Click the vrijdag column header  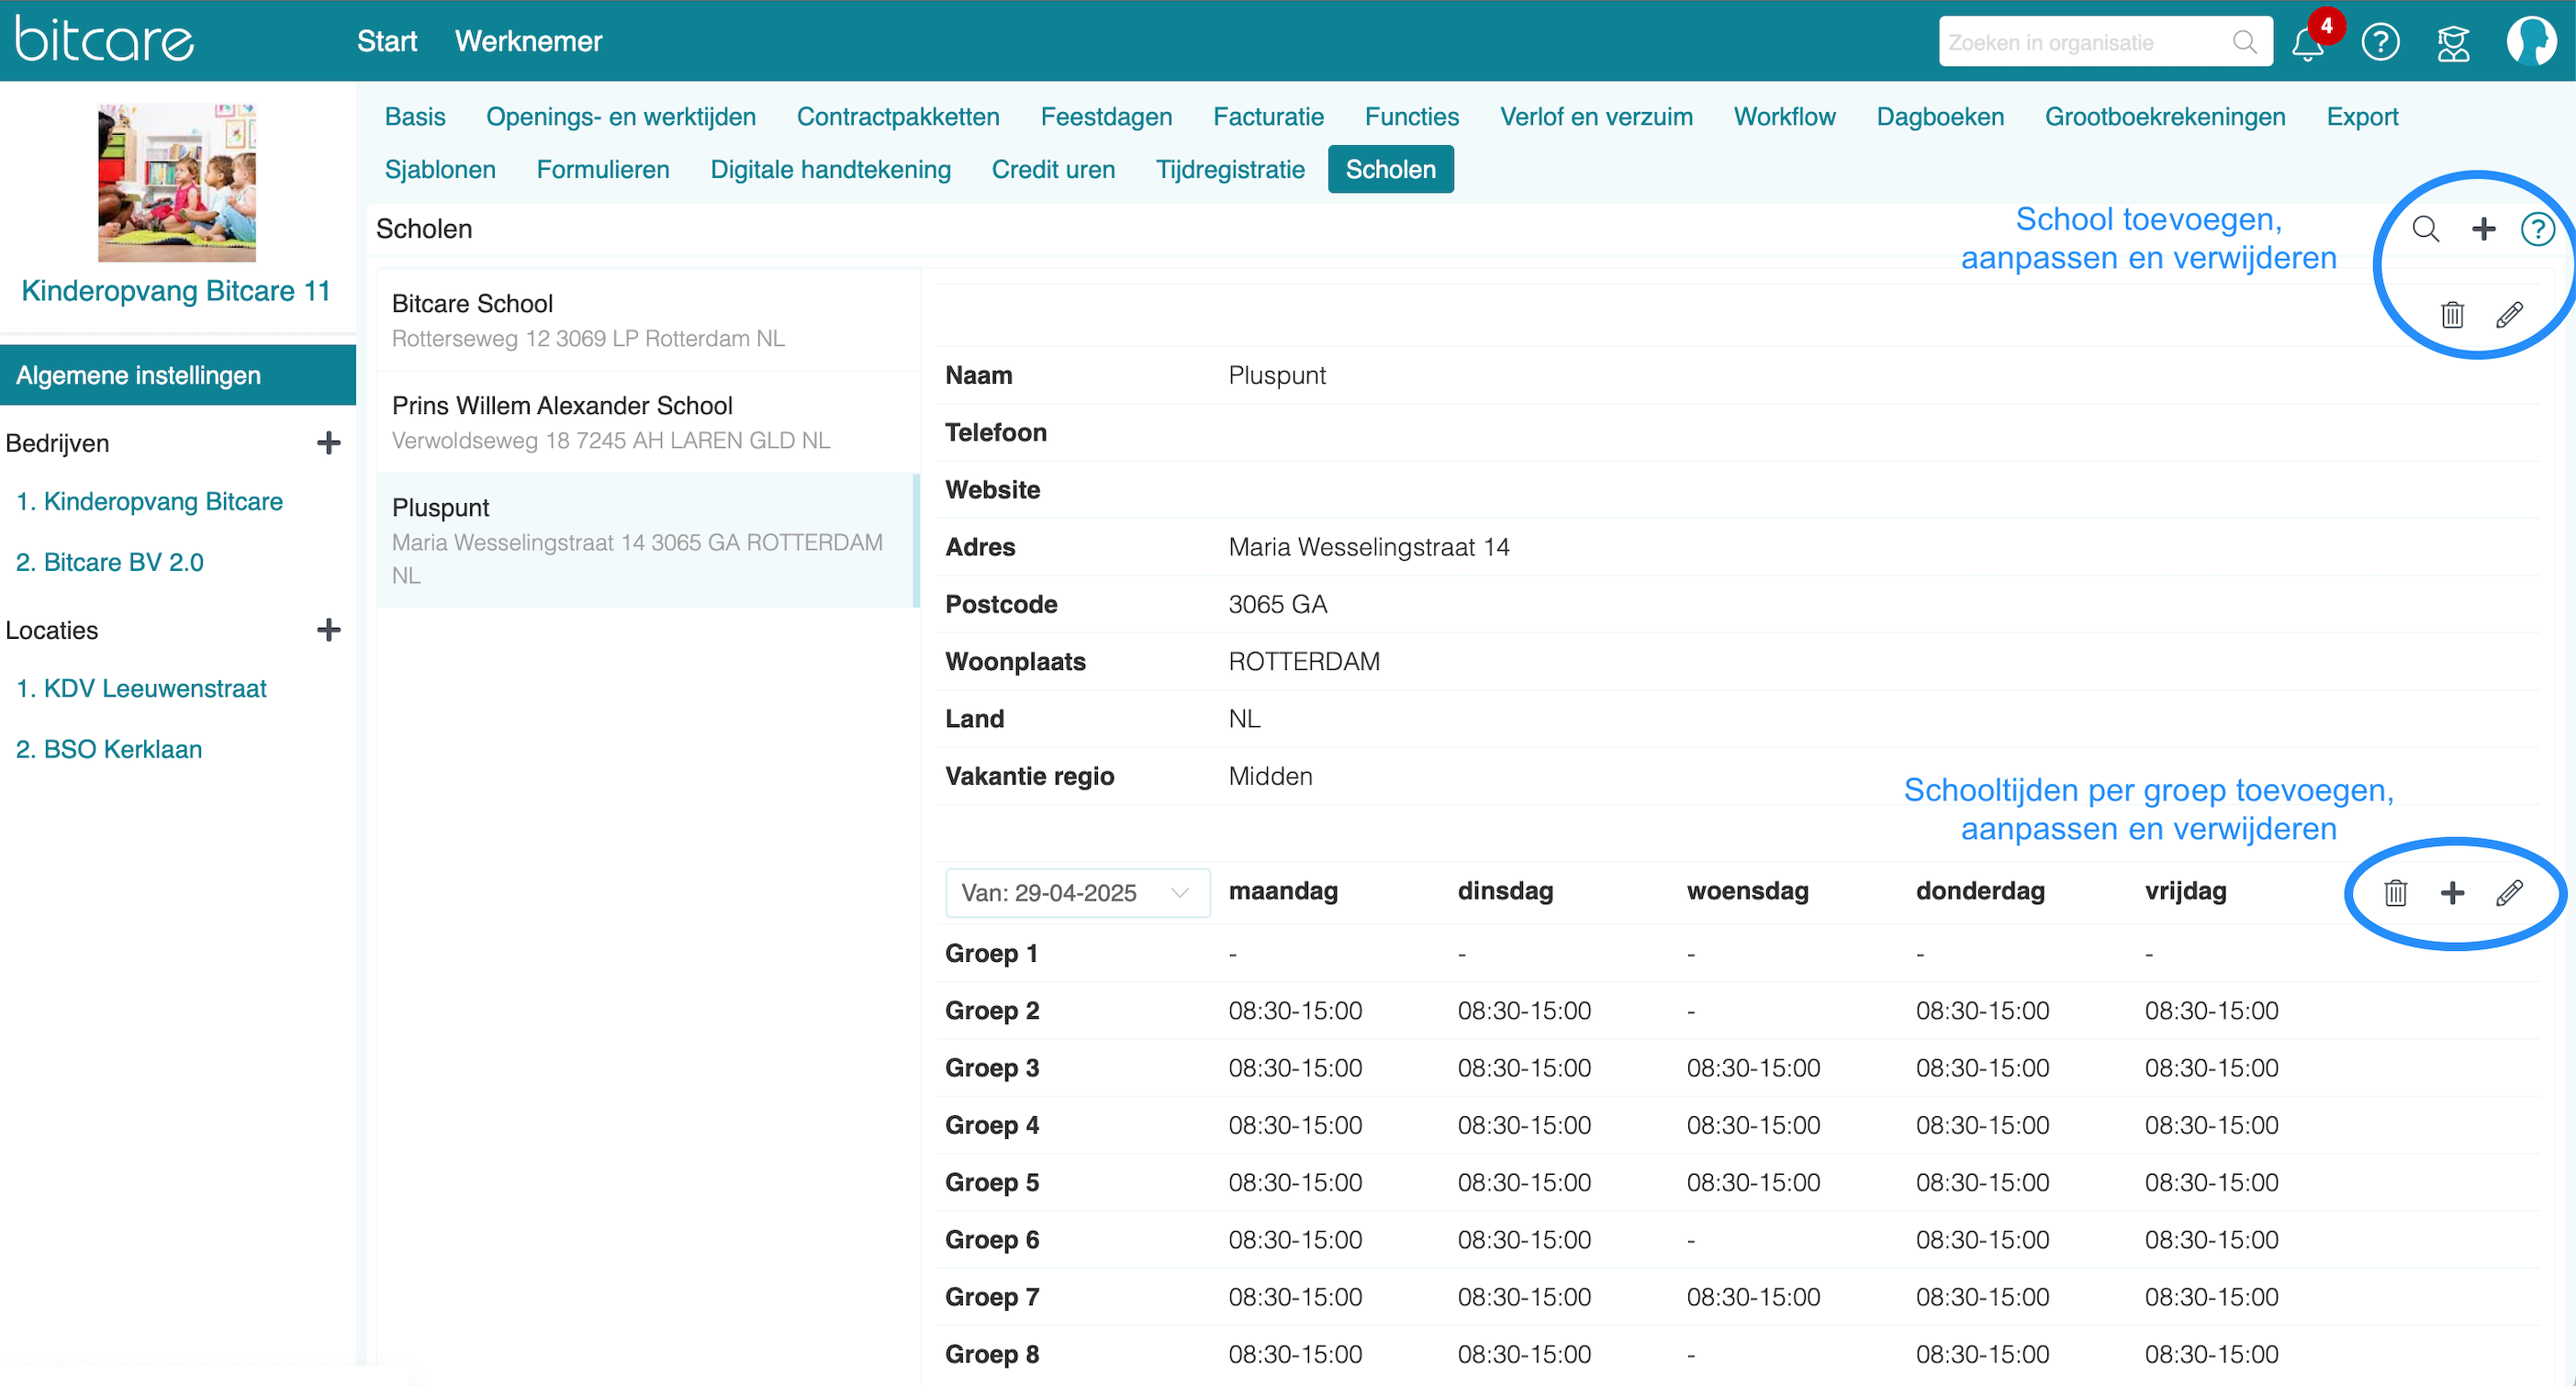[x=2185, y=891]
